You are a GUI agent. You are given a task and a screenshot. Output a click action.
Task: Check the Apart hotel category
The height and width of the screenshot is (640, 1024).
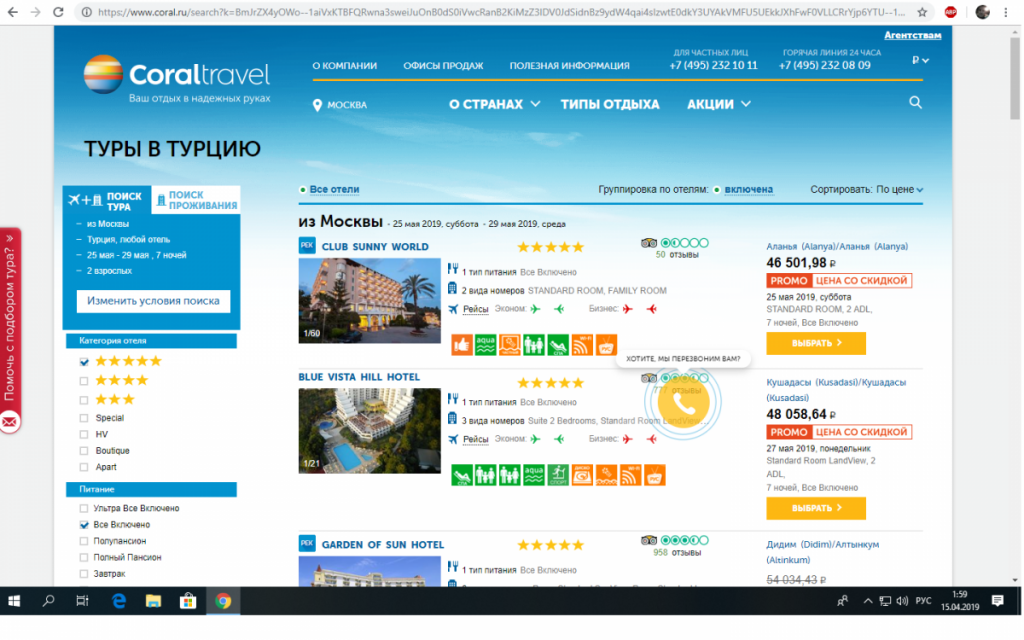point(84,467)
